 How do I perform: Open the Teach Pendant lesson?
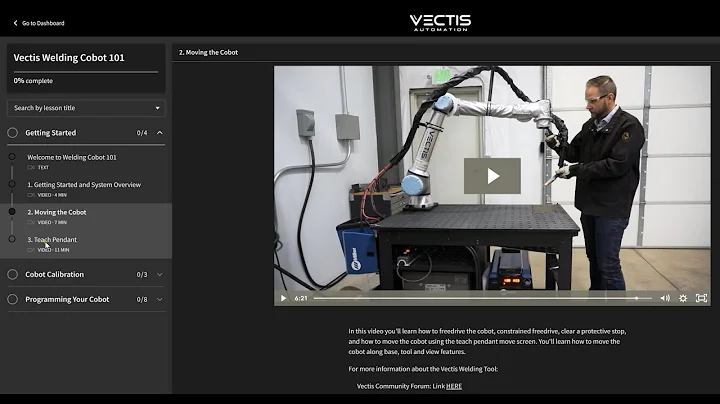tap(52, 240)
